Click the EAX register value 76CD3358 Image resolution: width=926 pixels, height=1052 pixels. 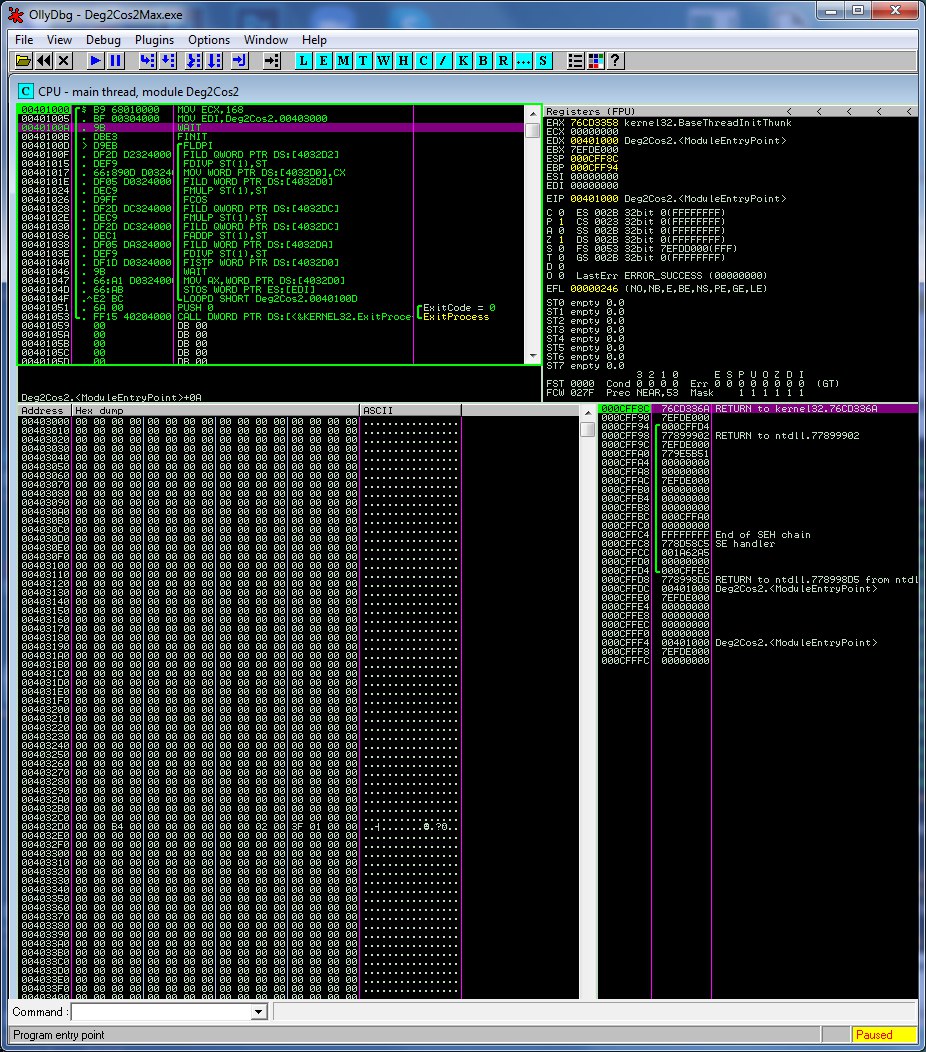(594, 123)
